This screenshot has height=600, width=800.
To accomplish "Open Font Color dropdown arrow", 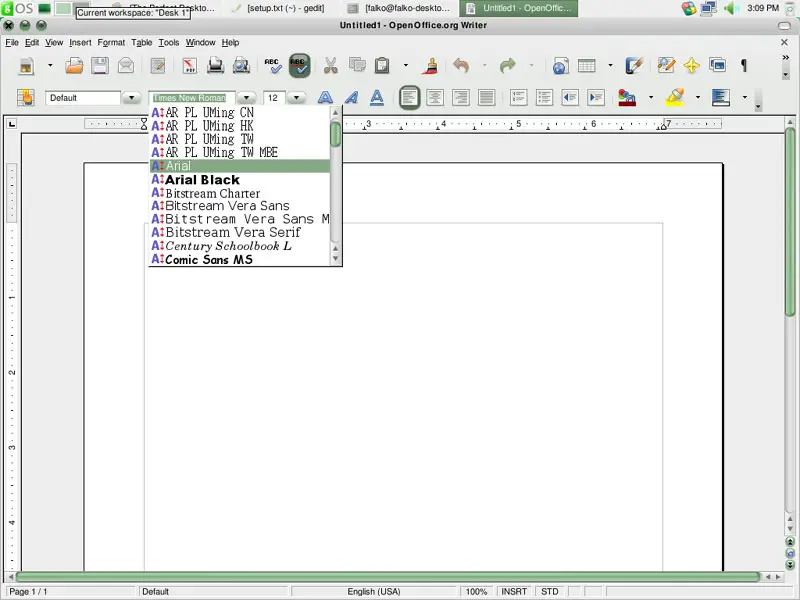I will [x=651, y=97].
